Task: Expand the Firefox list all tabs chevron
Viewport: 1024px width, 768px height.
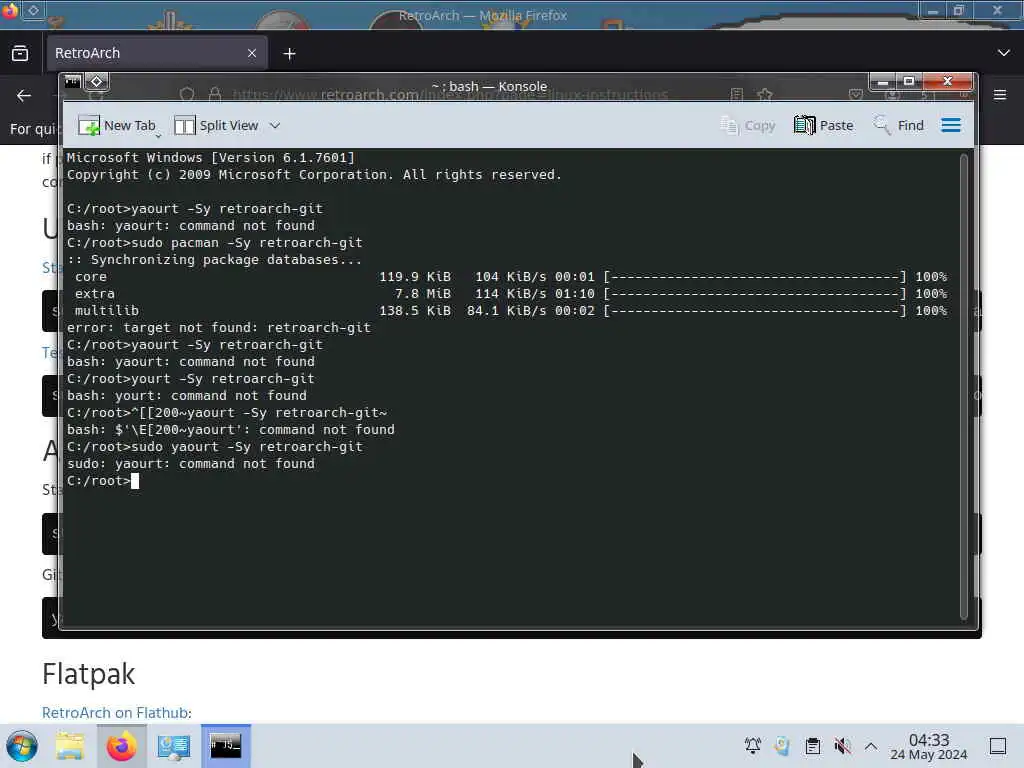Action: [1004, 54]
